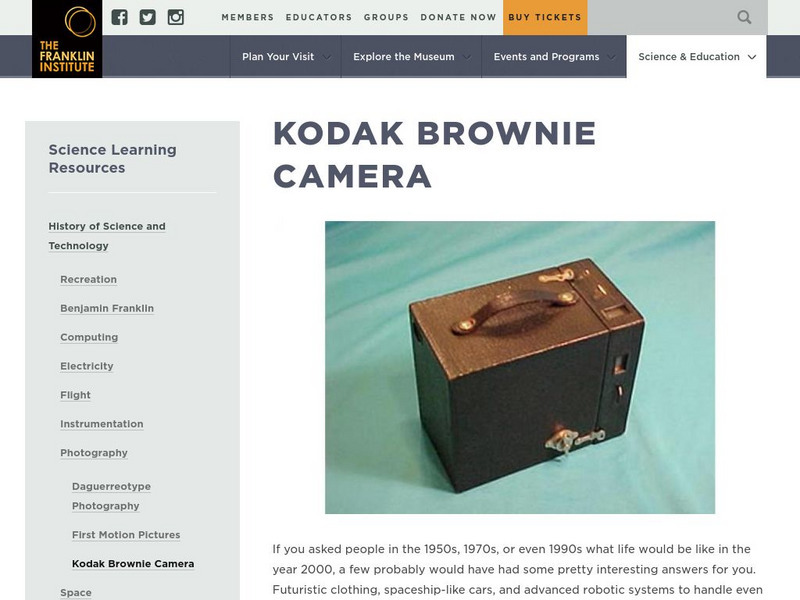The width and height of the screenshot is (800, 600).
Task: Click The Franklin Institute logo
Action: click(67, 39)
